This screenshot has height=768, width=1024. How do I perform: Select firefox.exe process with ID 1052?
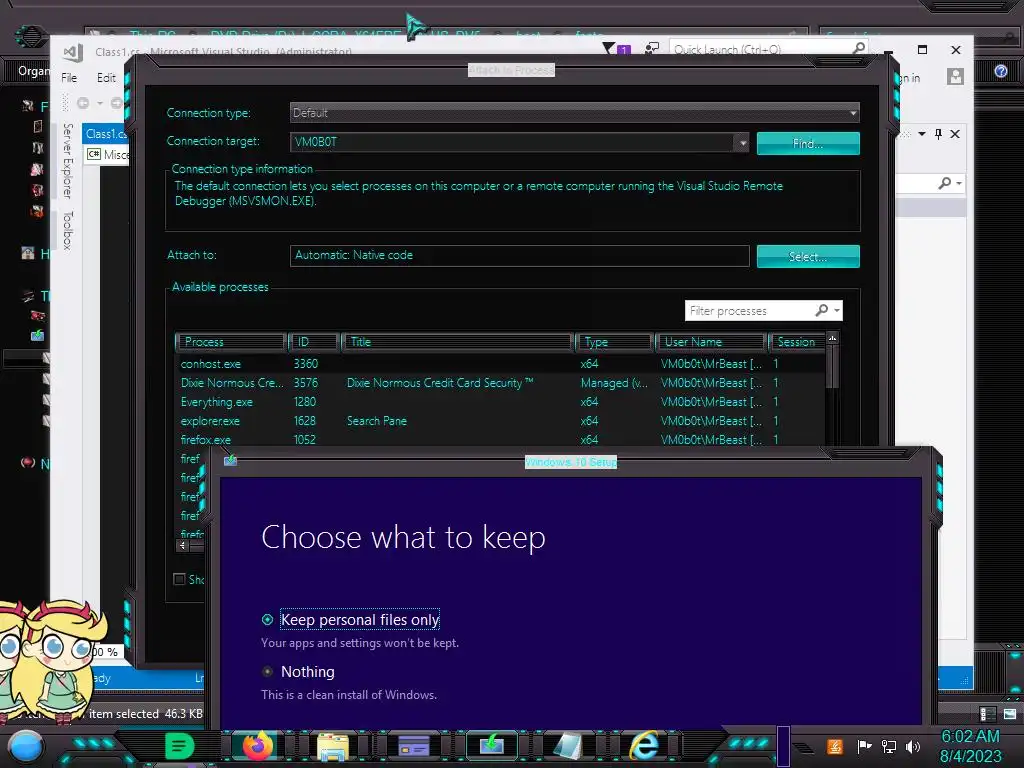(x=501, y=440)
